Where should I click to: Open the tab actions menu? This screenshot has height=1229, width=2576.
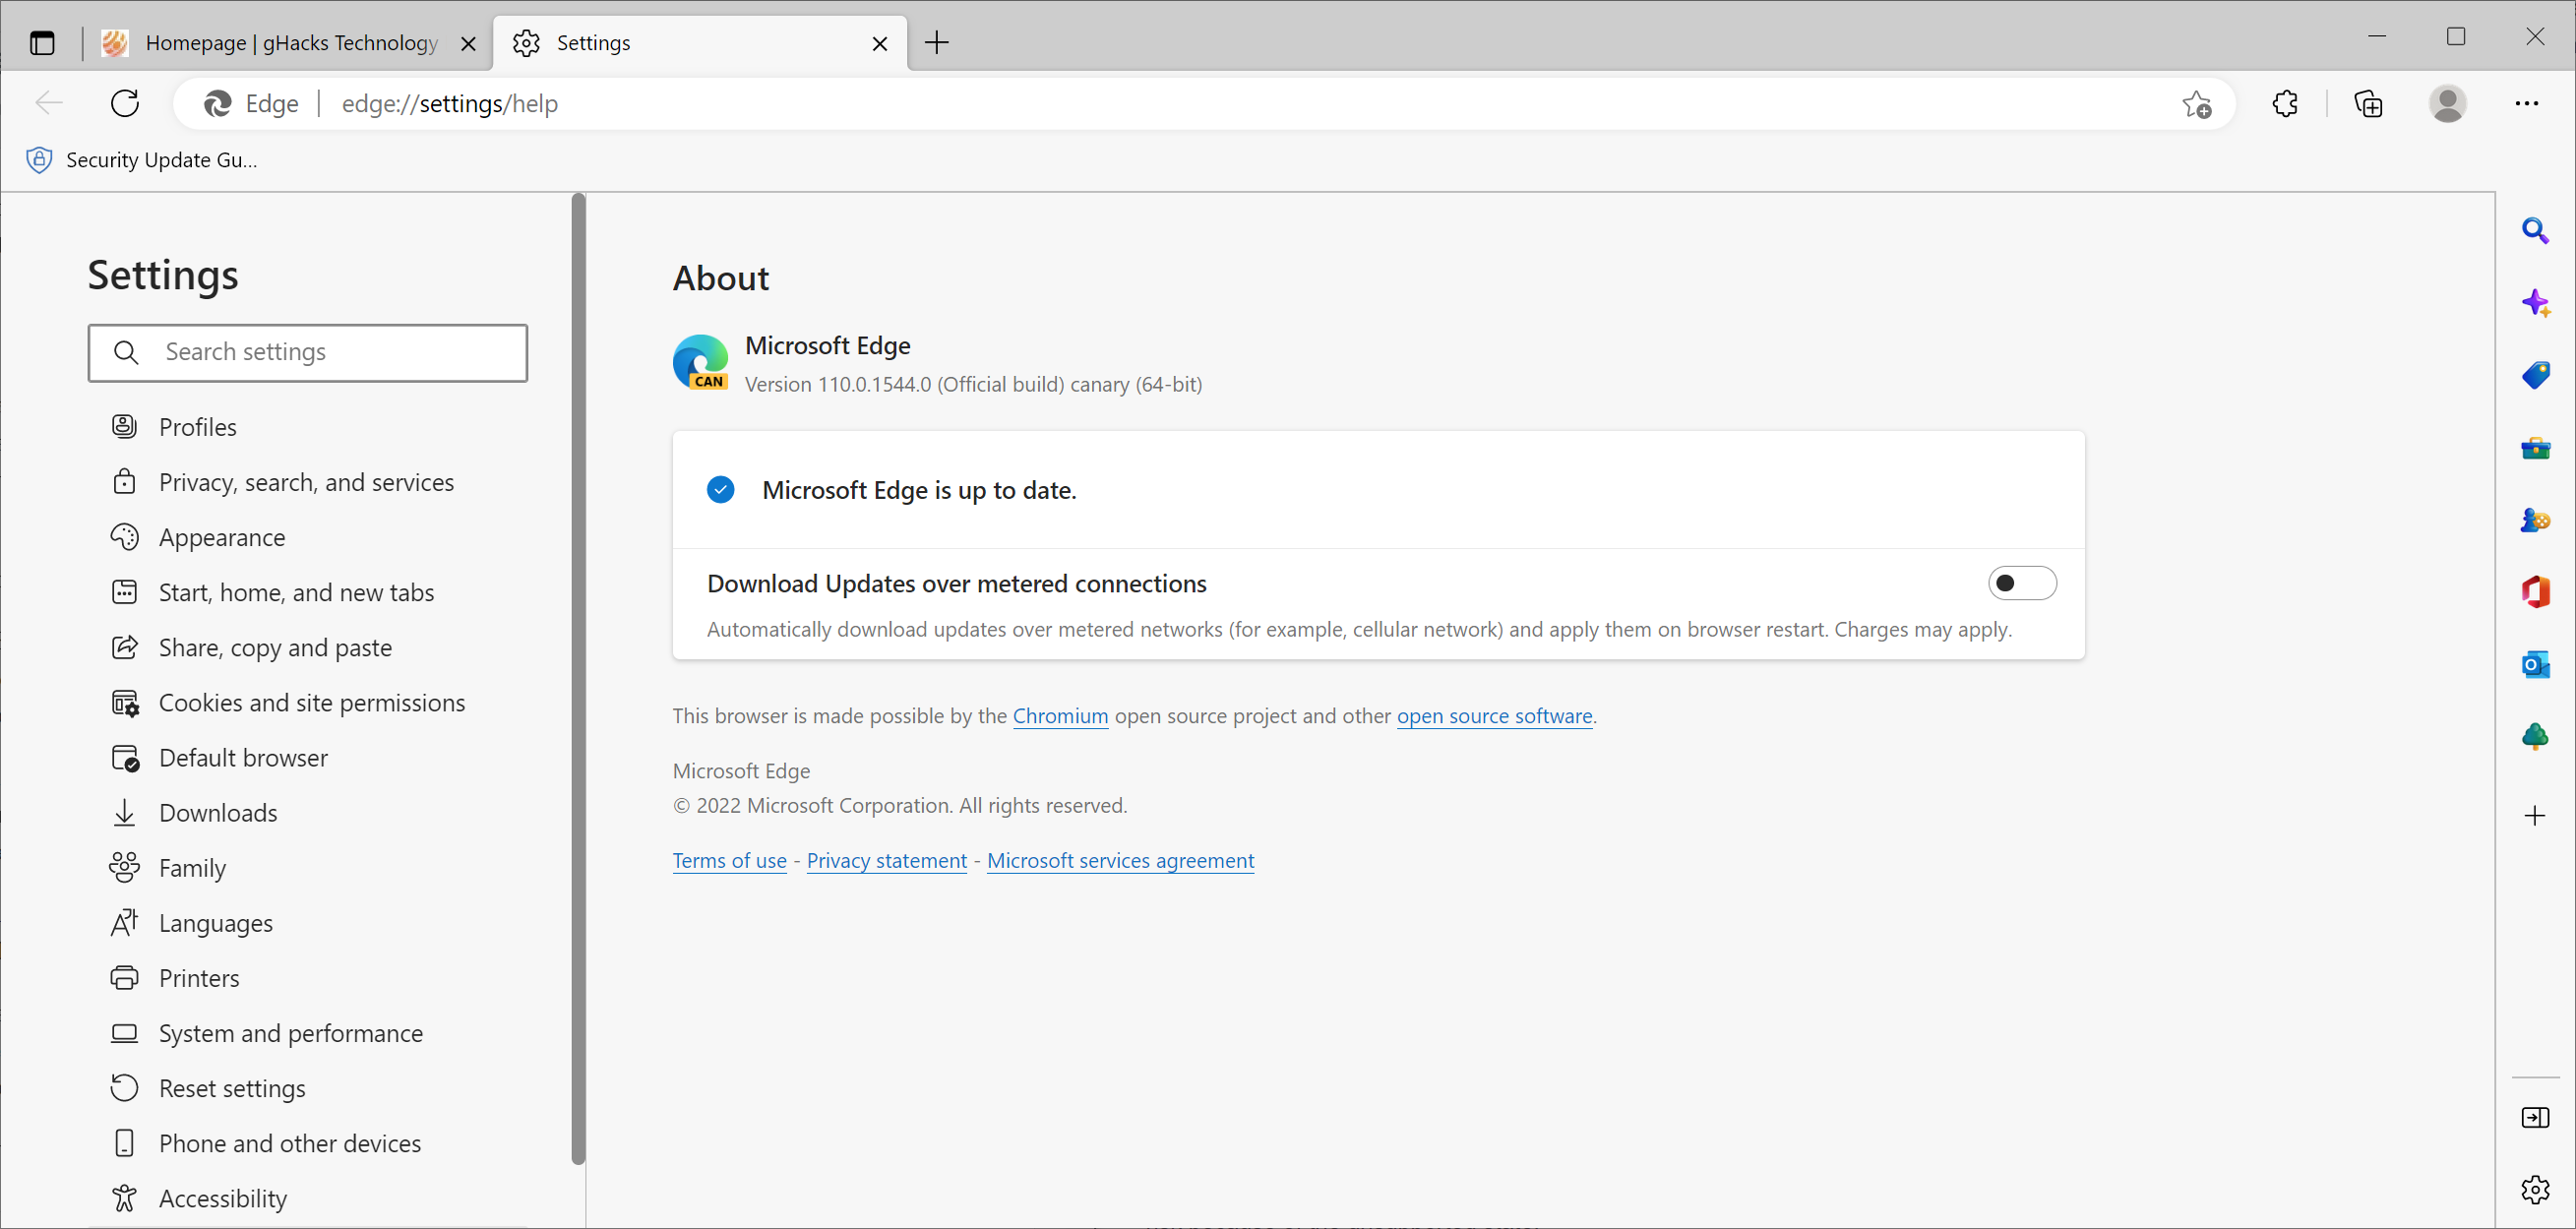[42, 43]
